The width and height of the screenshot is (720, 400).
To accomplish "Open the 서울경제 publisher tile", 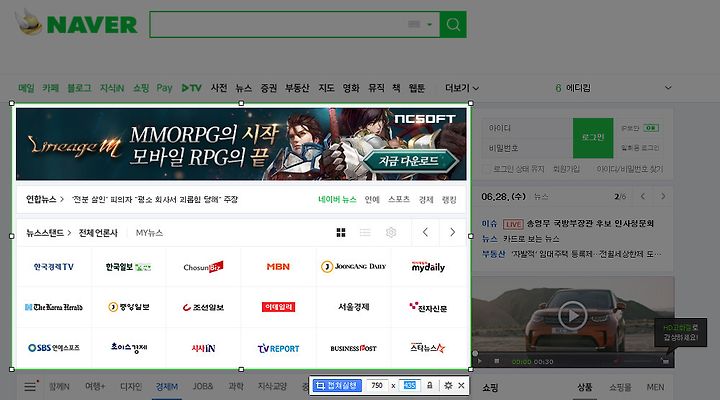I will click(353, 307).
